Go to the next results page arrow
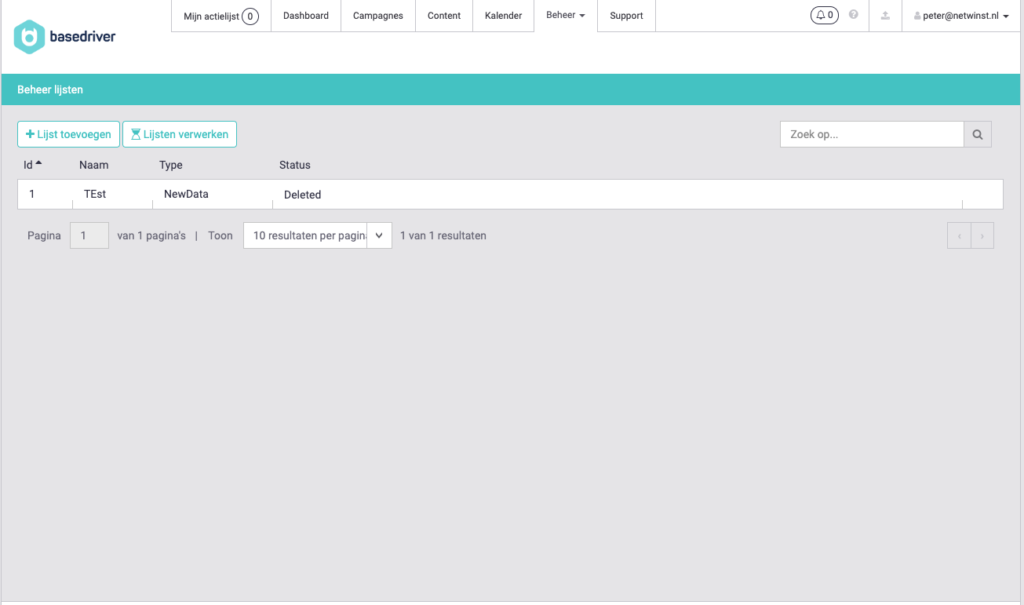Screen dimensions: 1024x605 pos(982,236)
